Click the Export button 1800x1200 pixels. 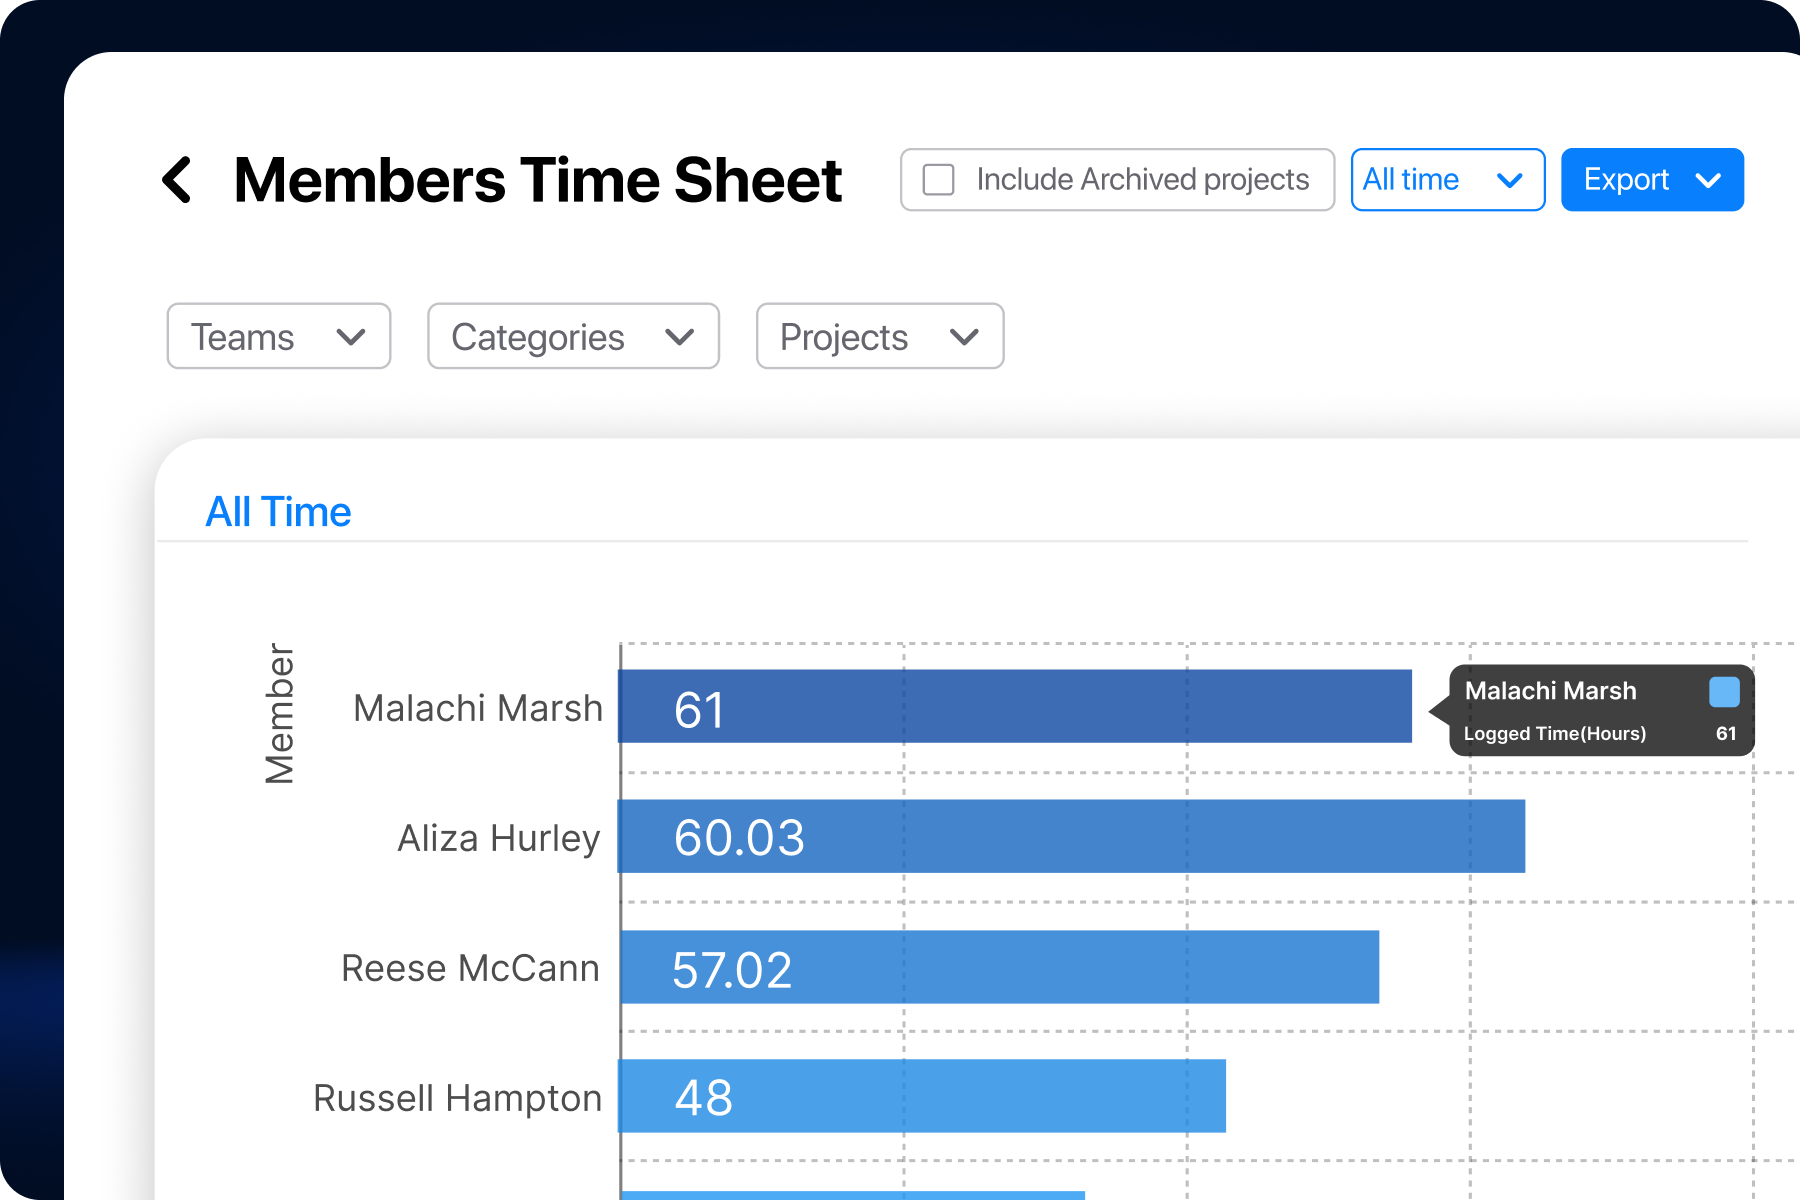point(1651,180)
